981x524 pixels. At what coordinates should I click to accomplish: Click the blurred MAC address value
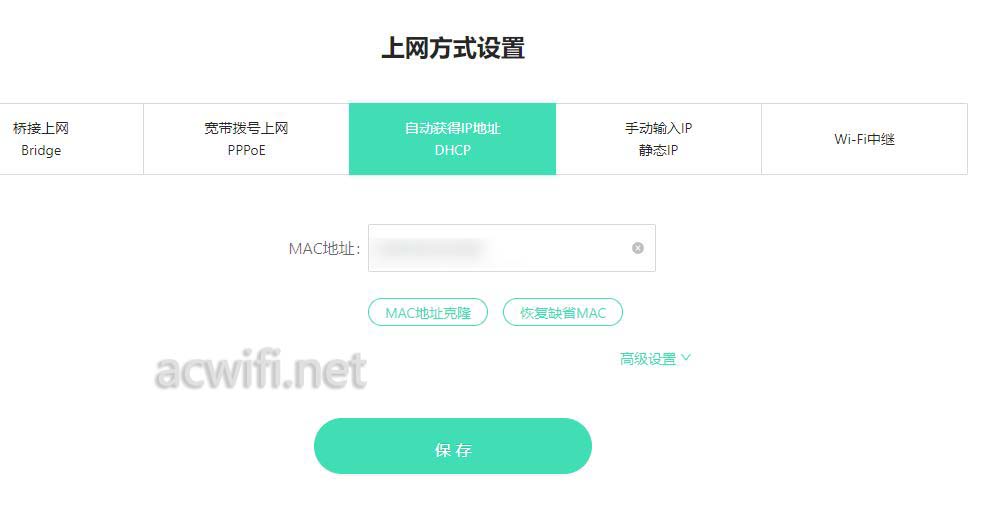click(432, 248)
